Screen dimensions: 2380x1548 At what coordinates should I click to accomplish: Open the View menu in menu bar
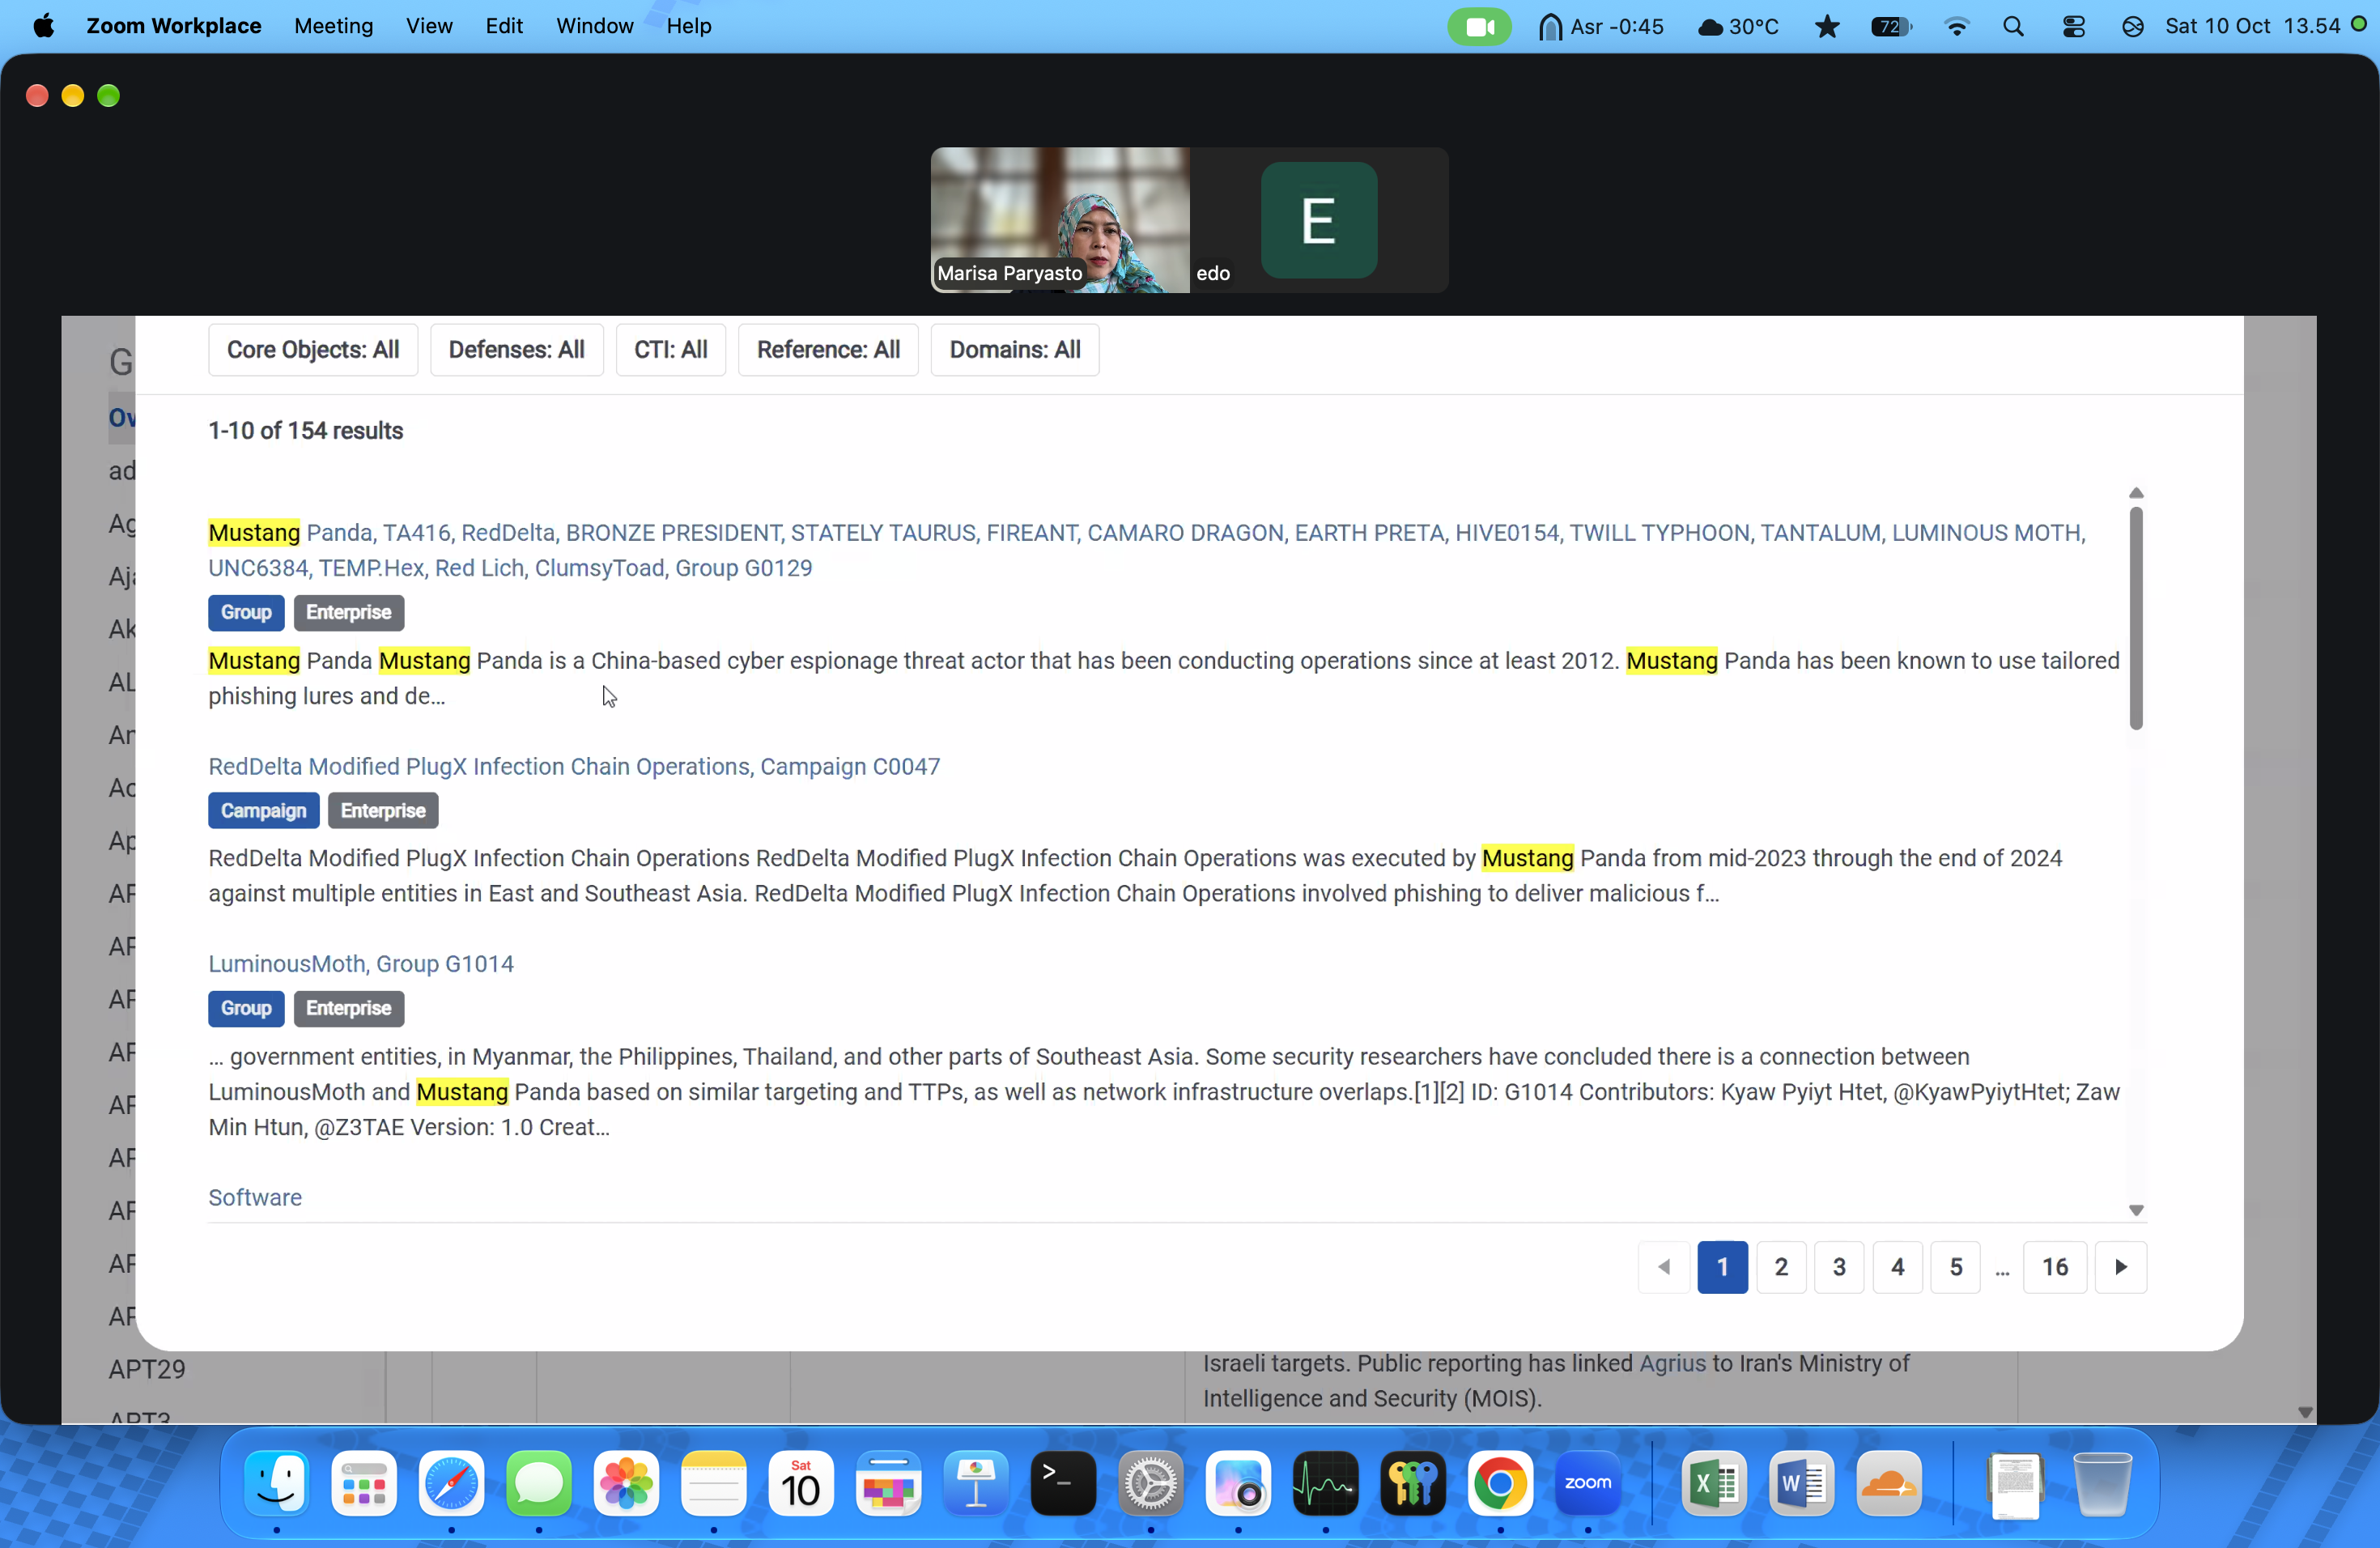[x=429, y=26]
